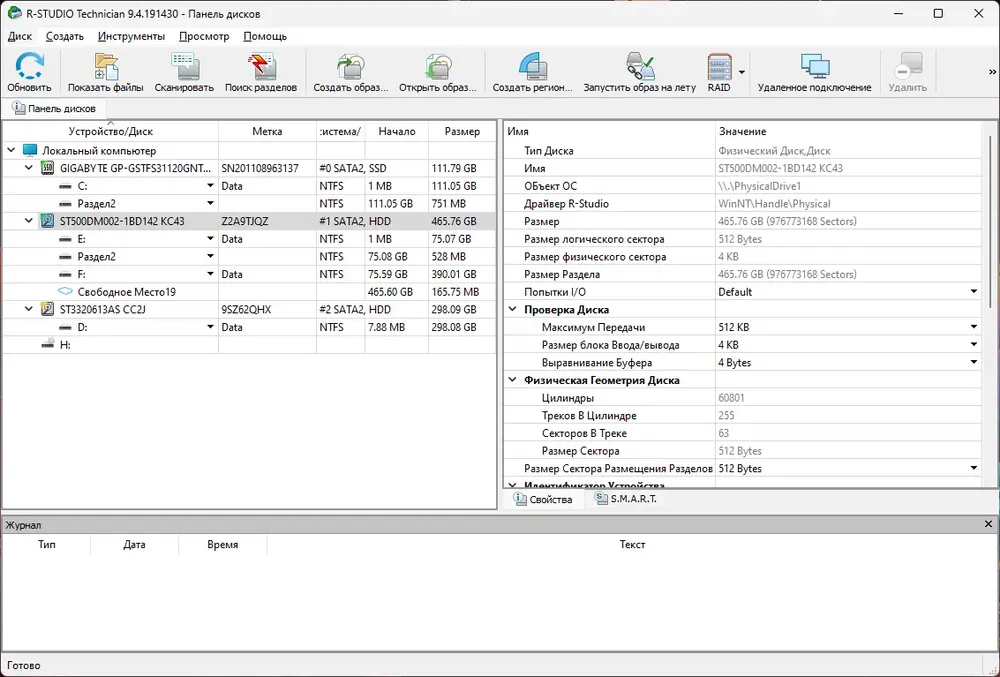Click the GIGABYTE SSD drive icon
The image size is (1000, 677).
[x=47, y=168]
